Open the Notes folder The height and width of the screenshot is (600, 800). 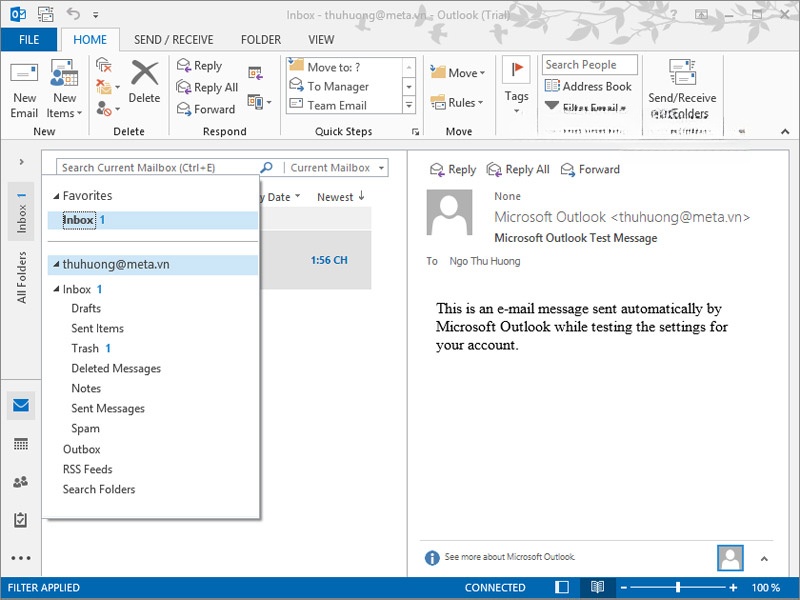[x=86, y=388]
